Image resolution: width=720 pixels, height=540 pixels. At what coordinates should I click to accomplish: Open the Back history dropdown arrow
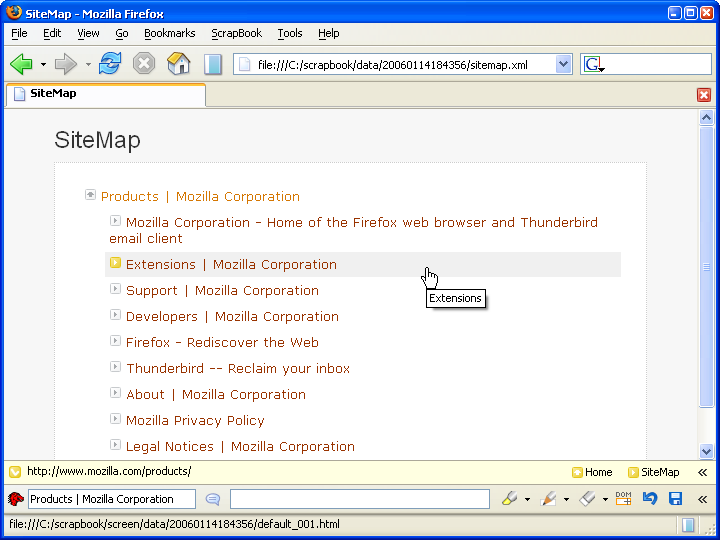coord(43,64)
